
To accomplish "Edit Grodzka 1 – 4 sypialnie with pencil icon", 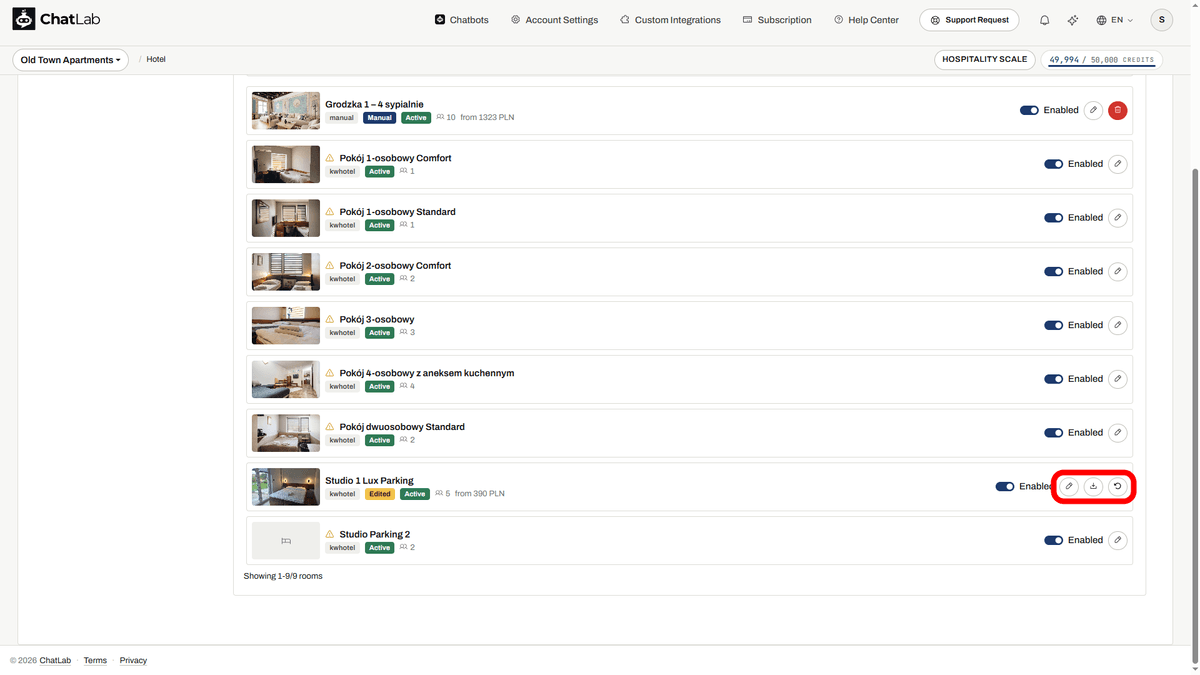I will pyautogui.click(x=1093, y=110).
